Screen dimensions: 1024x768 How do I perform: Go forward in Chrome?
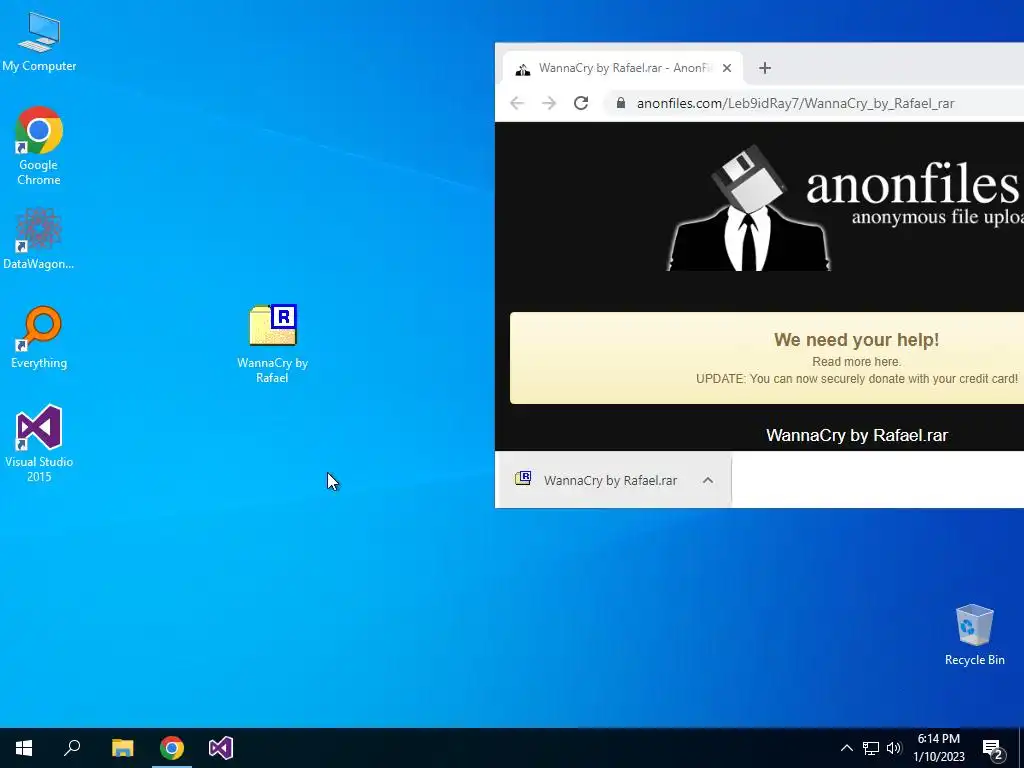[x=549, y=103]
